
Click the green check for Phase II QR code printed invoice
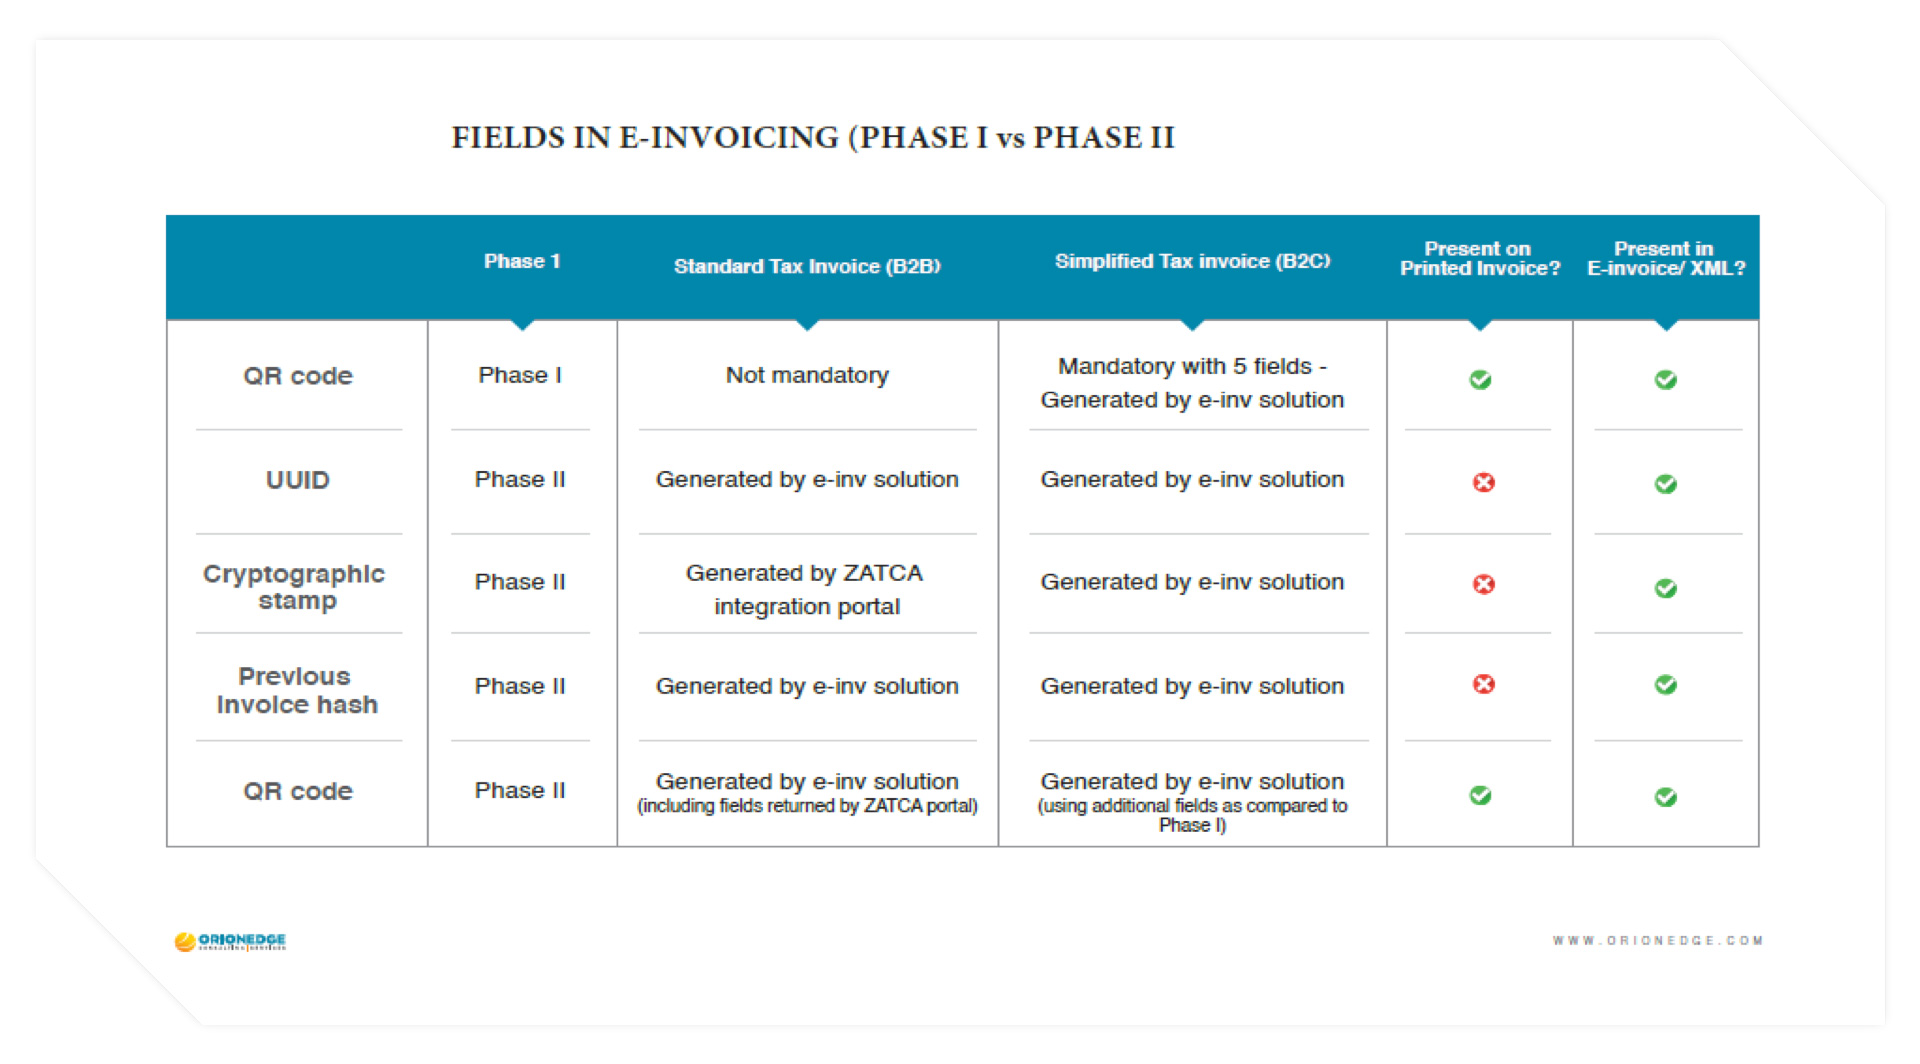1480,795
